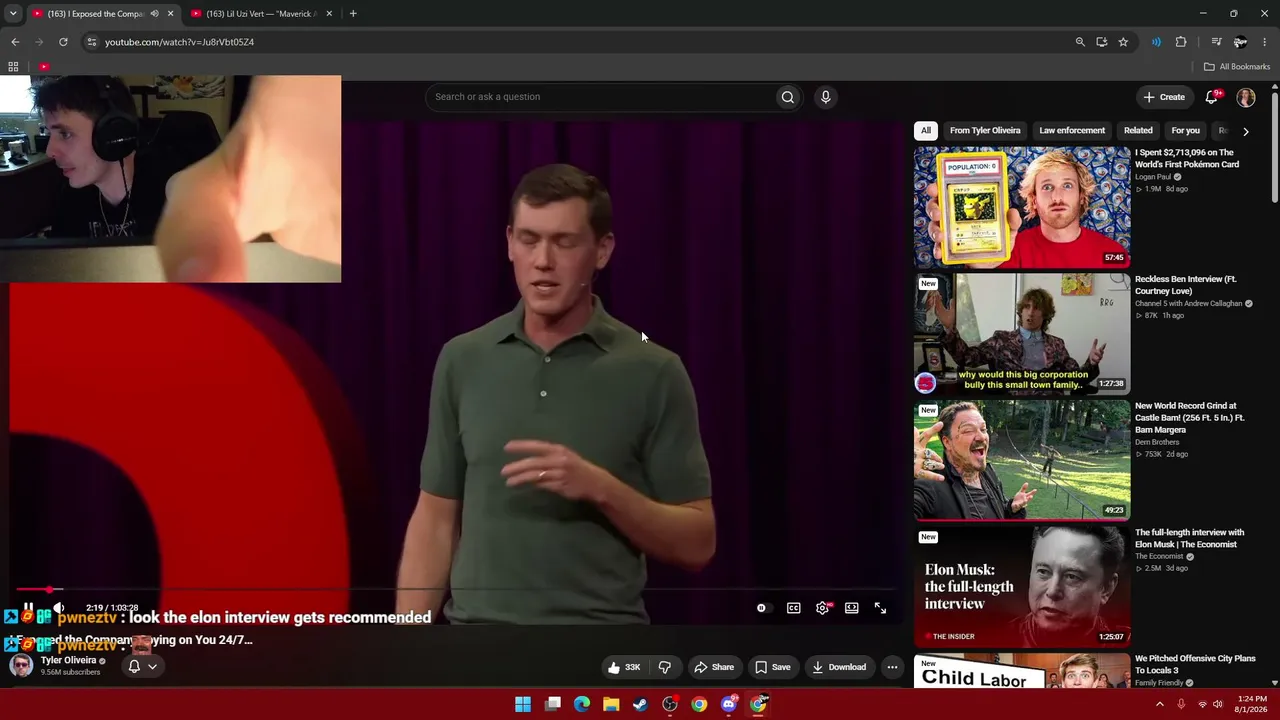The image size is (1280, 720).
Task: Switch player to theater mode
Action: (x=851, y=608)
